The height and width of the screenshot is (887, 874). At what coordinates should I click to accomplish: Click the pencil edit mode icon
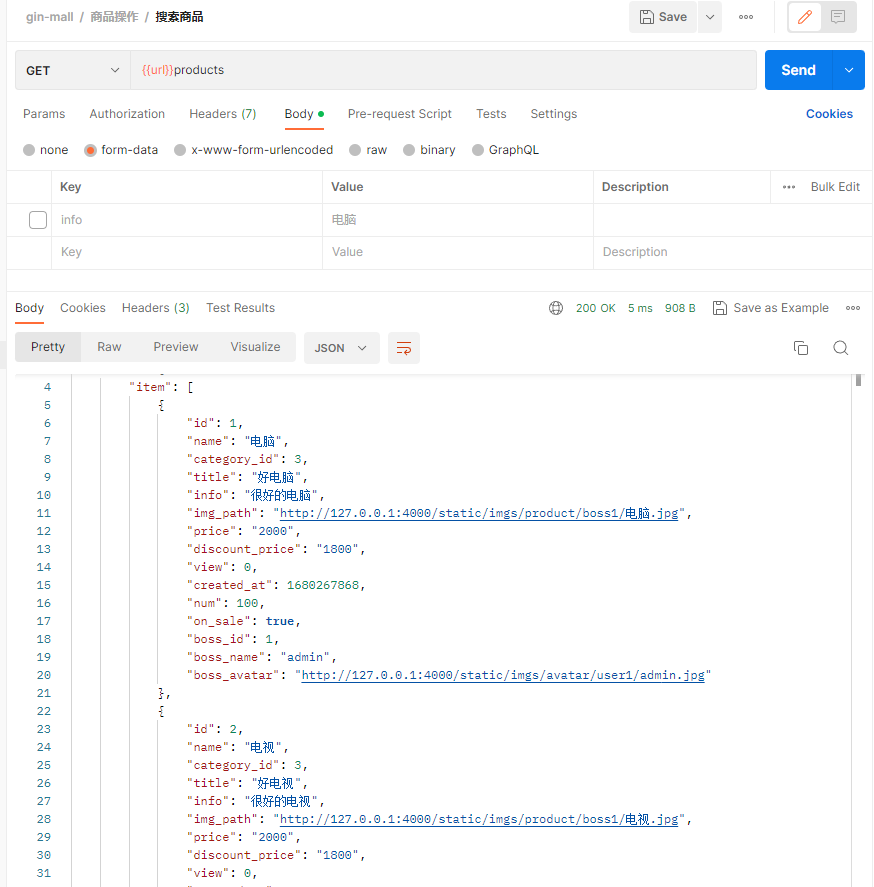(x=805, y=17)
